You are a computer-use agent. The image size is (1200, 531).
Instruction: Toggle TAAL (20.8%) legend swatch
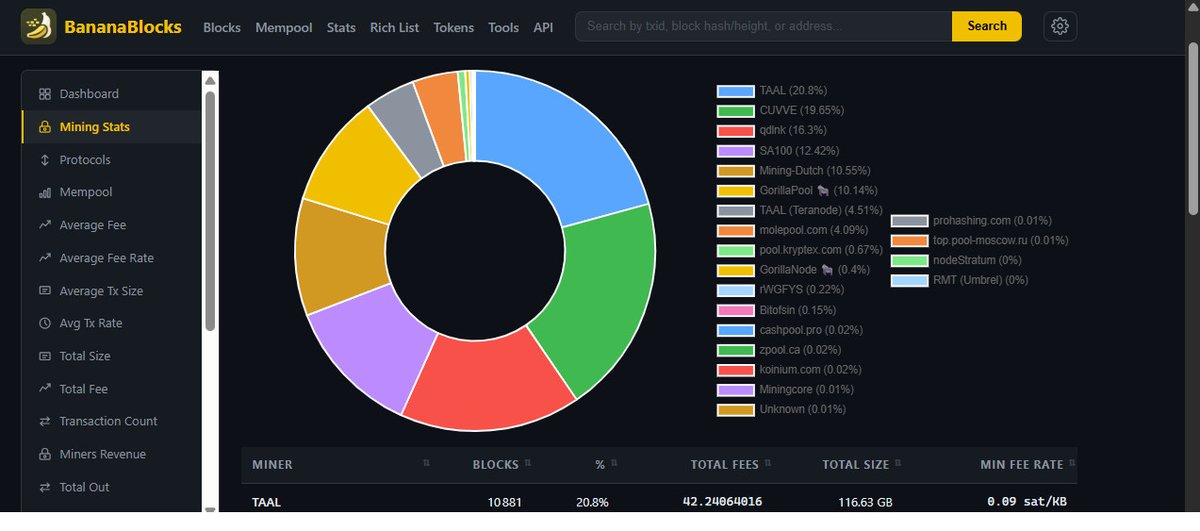pos(735,91)
